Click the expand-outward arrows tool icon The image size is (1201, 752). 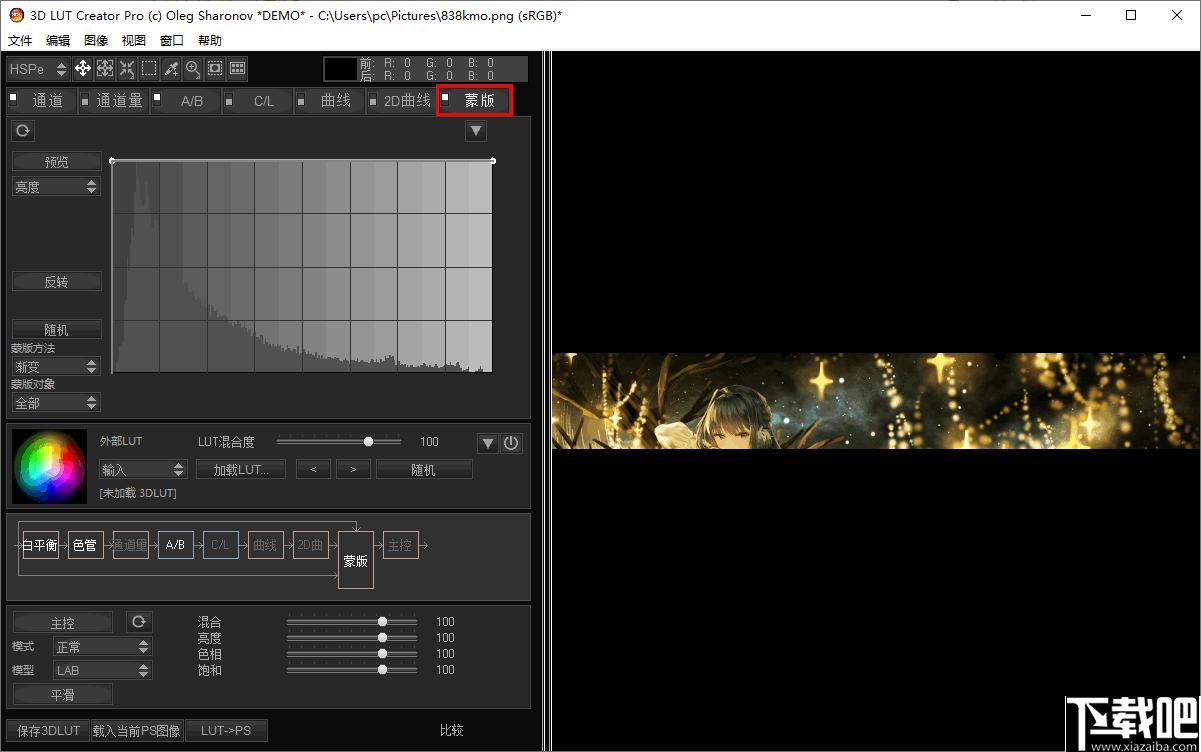click(105, 69)
